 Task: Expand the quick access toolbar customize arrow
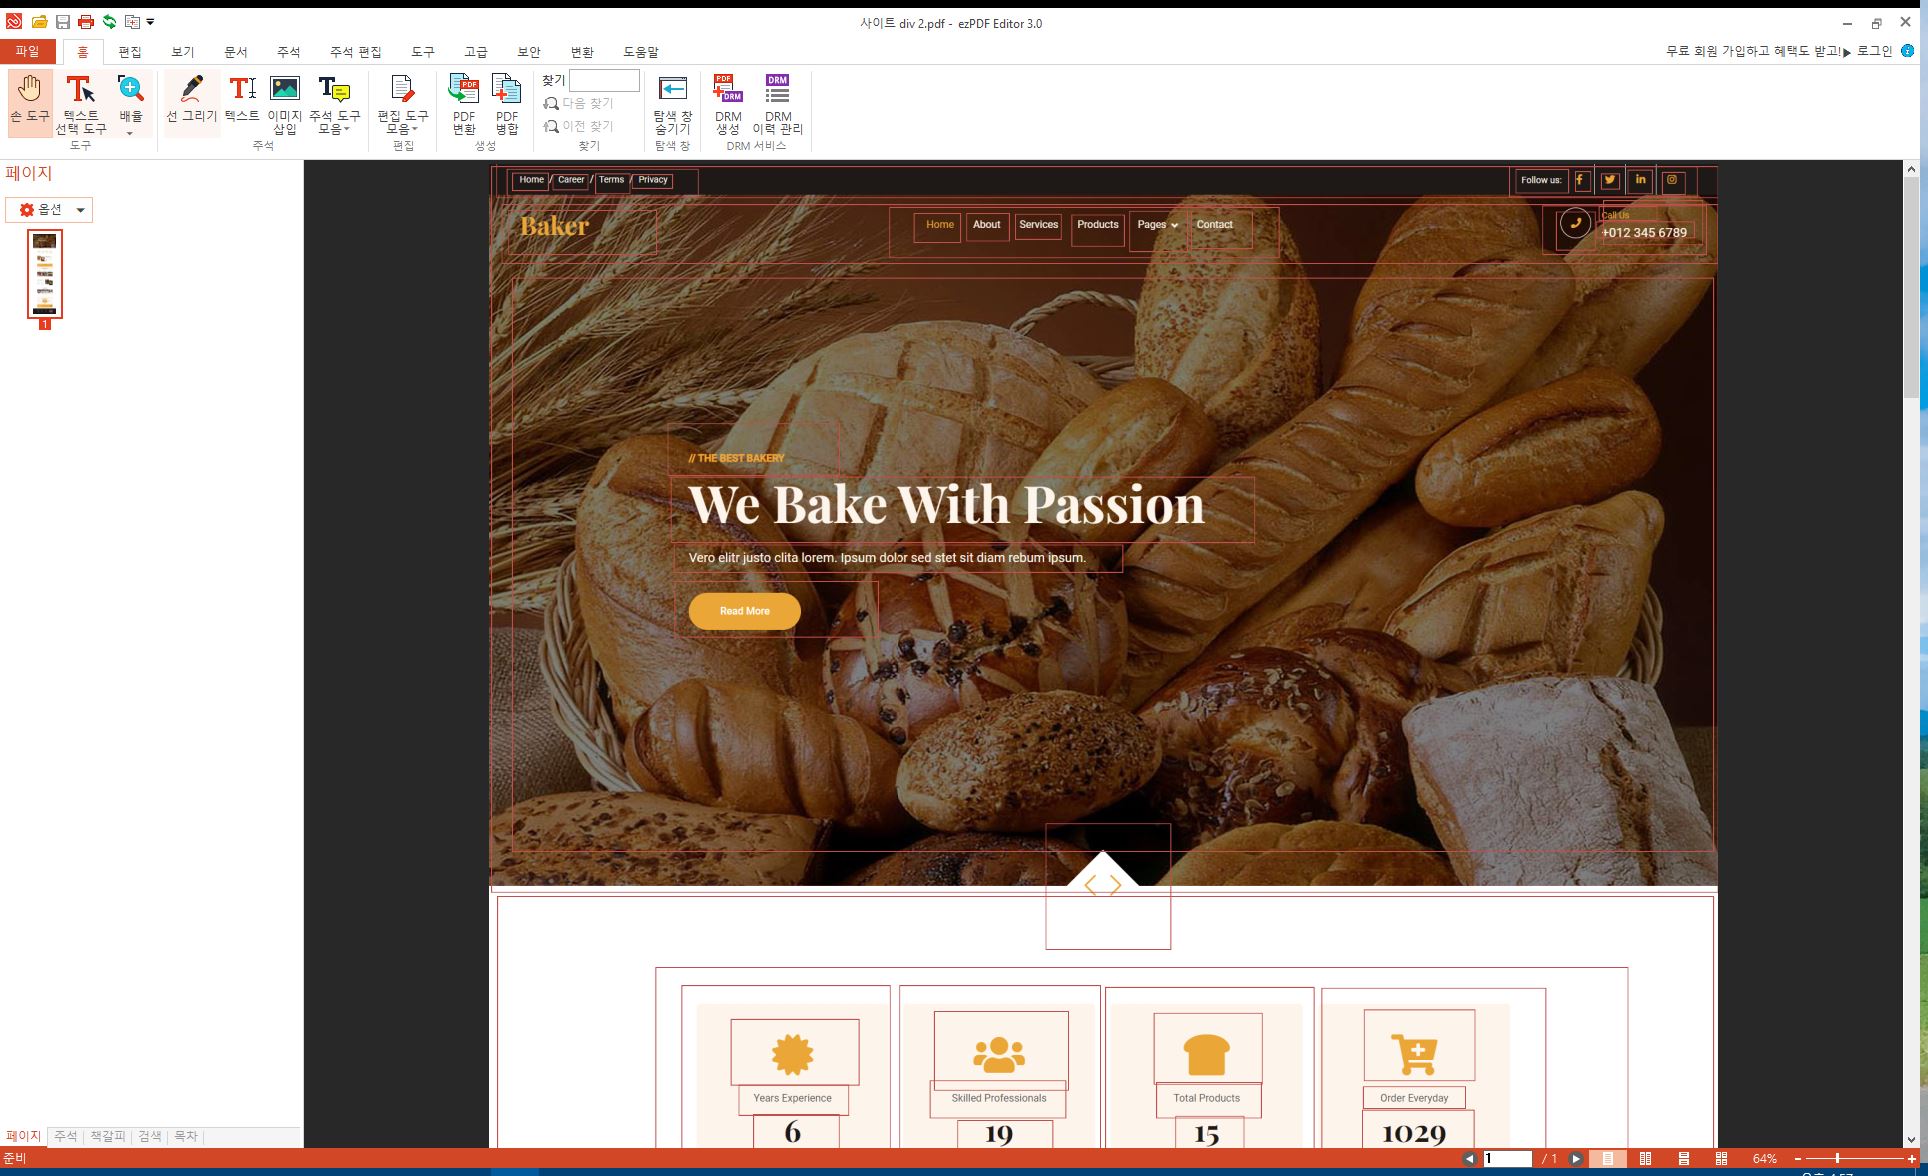pos(151,22)
